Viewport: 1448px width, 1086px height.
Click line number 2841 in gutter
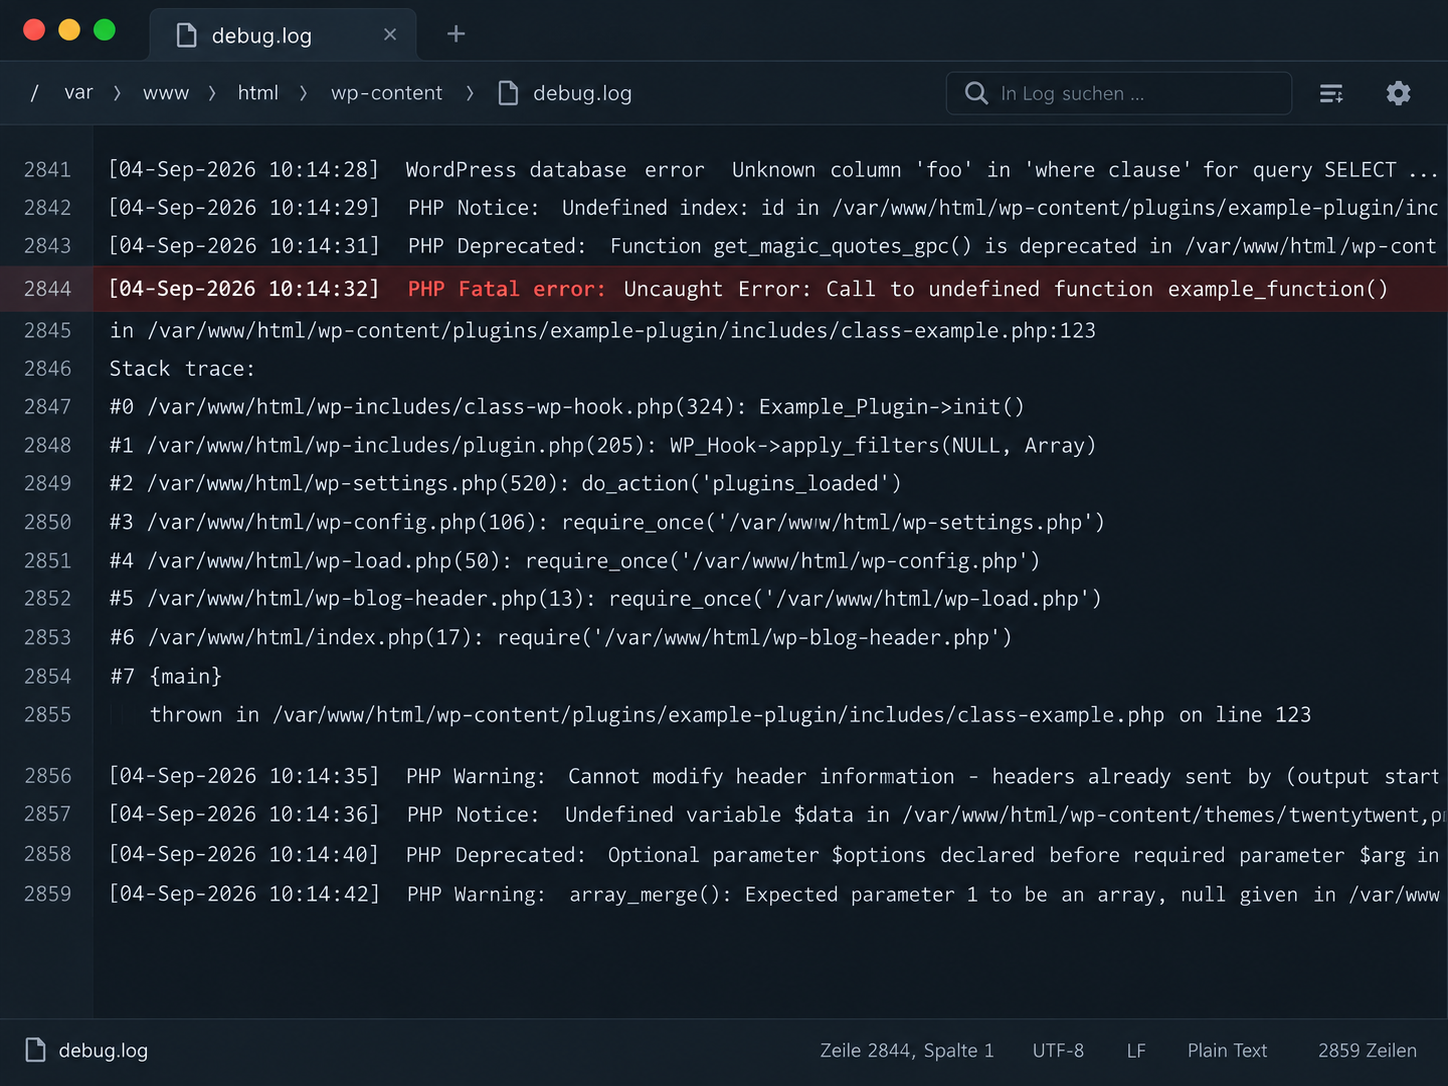click(48, 170)
